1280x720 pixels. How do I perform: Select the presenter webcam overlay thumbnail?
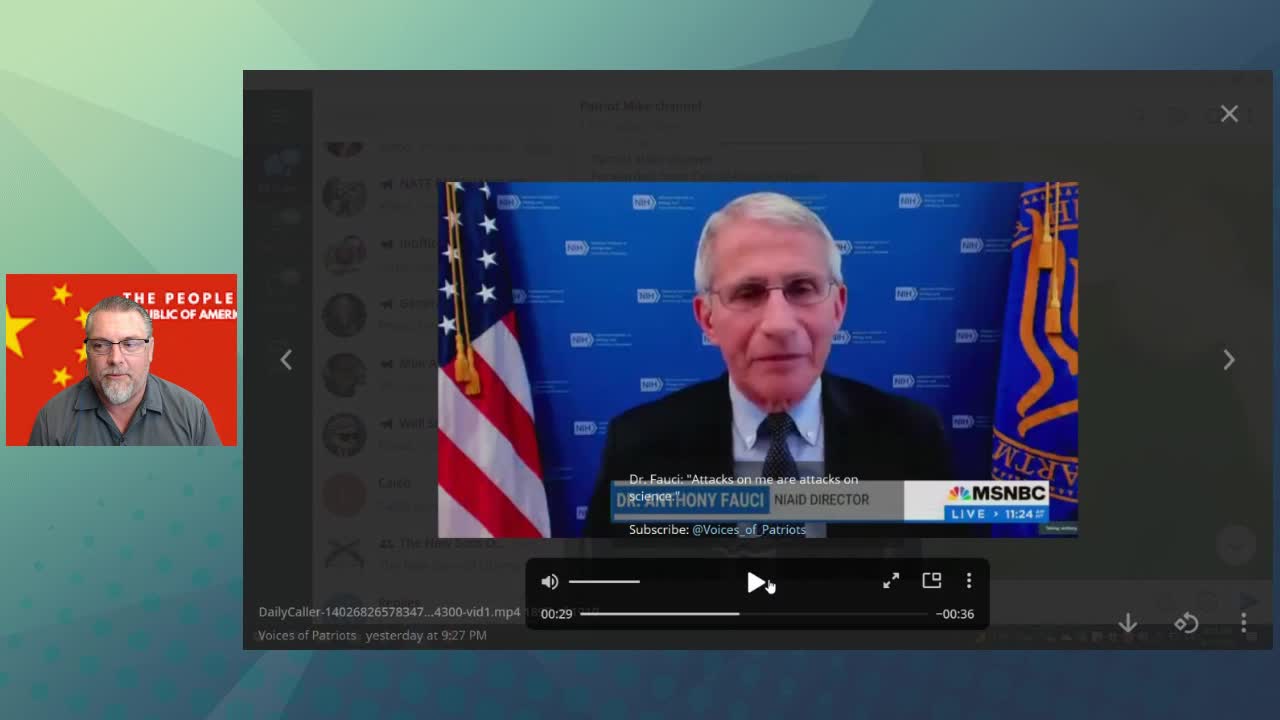point(121,360)
